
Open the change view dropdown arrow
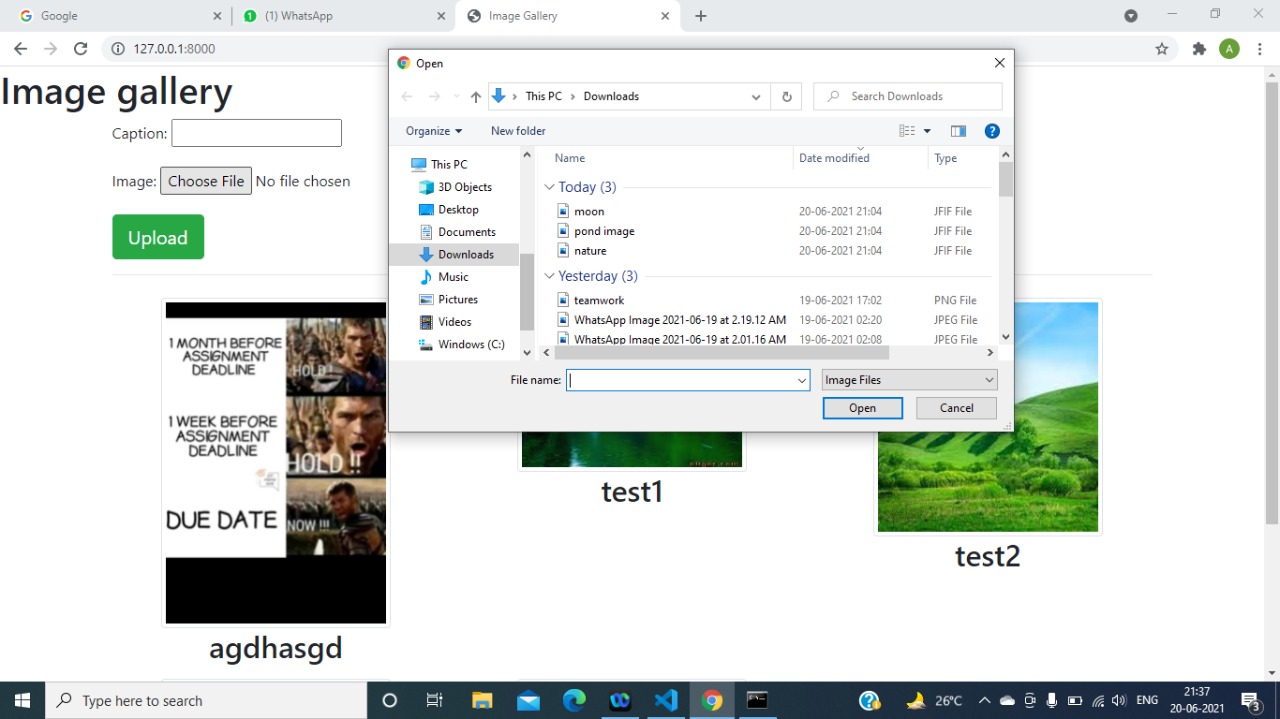point(925,130)
